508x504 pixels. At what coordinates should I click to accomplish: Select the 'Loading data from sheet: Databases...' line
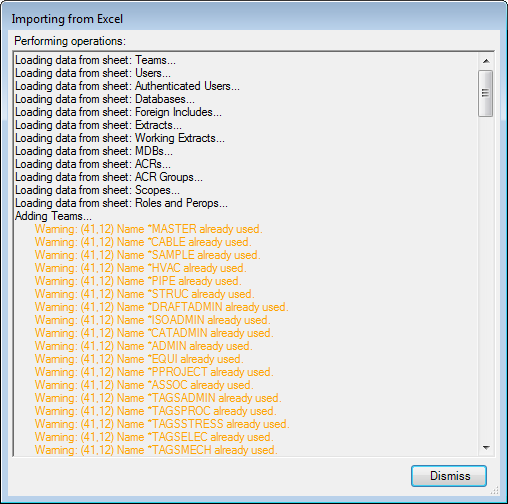(105, 99)
